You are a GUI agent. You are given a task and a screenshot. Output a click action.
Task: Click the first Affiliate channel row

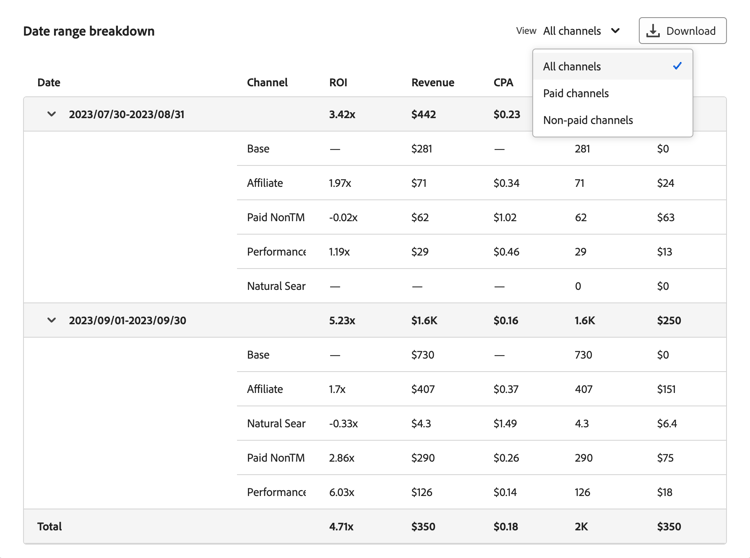coord(265,183)
